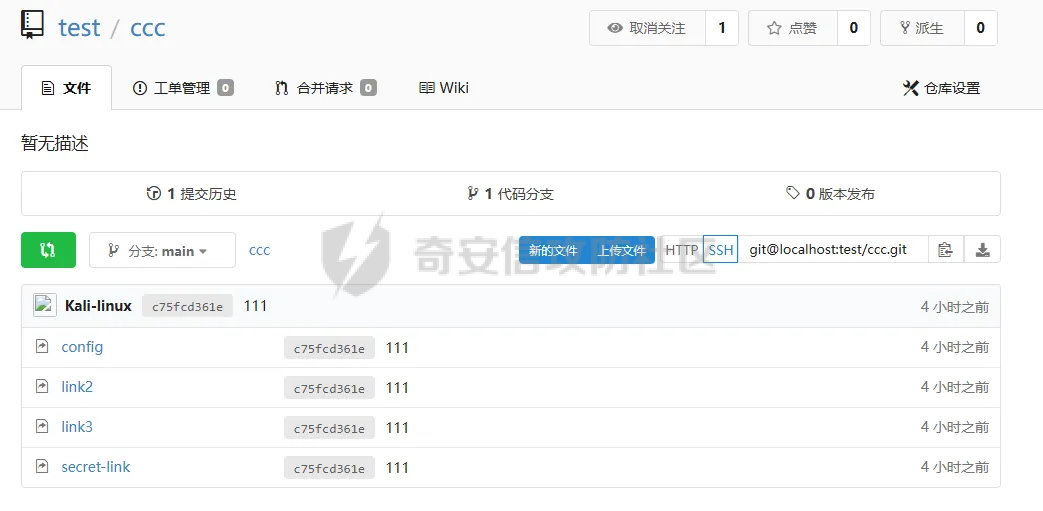Click the 新的文件 new file button

coord(553,250)
